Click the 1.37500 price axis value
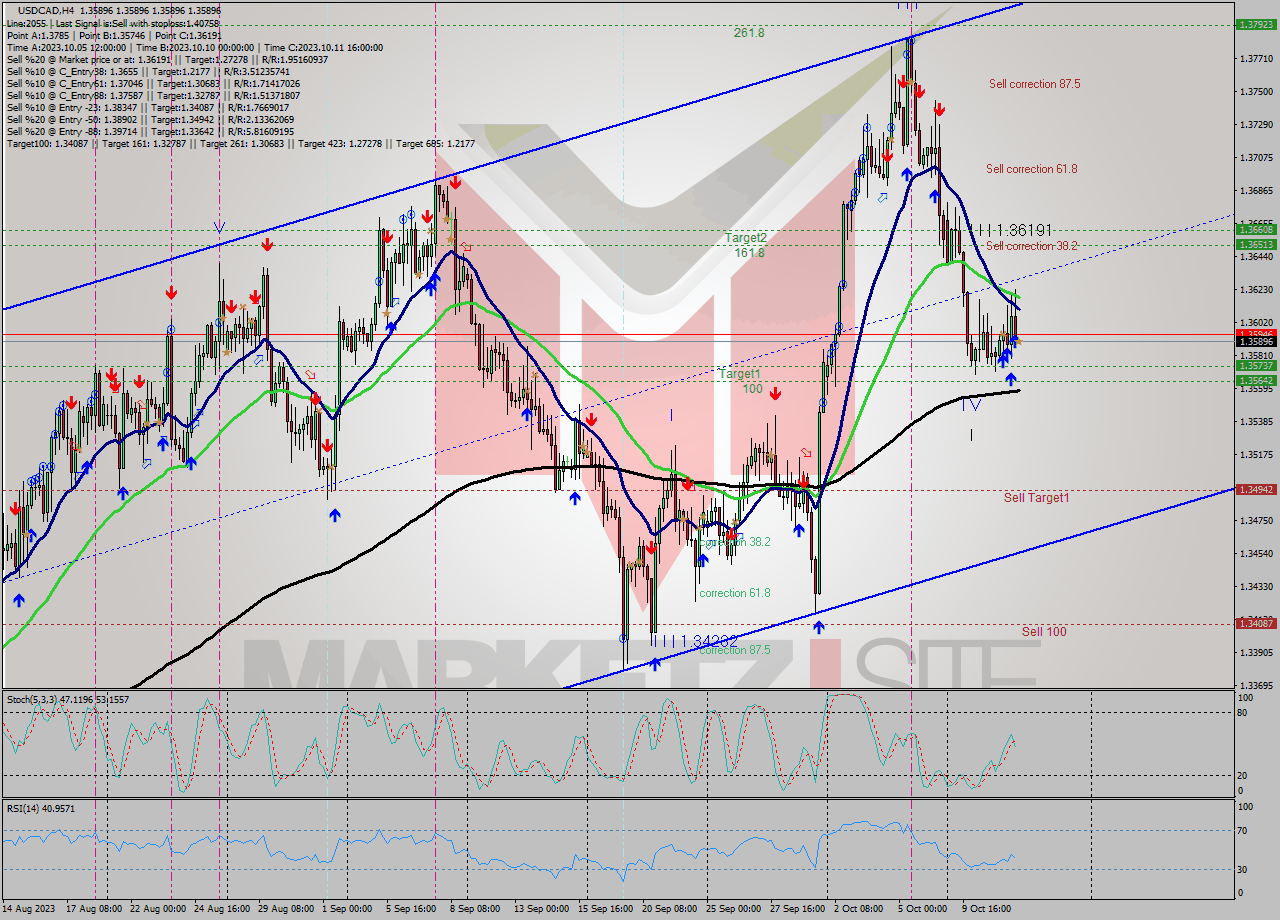Screen dimensions: 1280x920 [1255, 92]
